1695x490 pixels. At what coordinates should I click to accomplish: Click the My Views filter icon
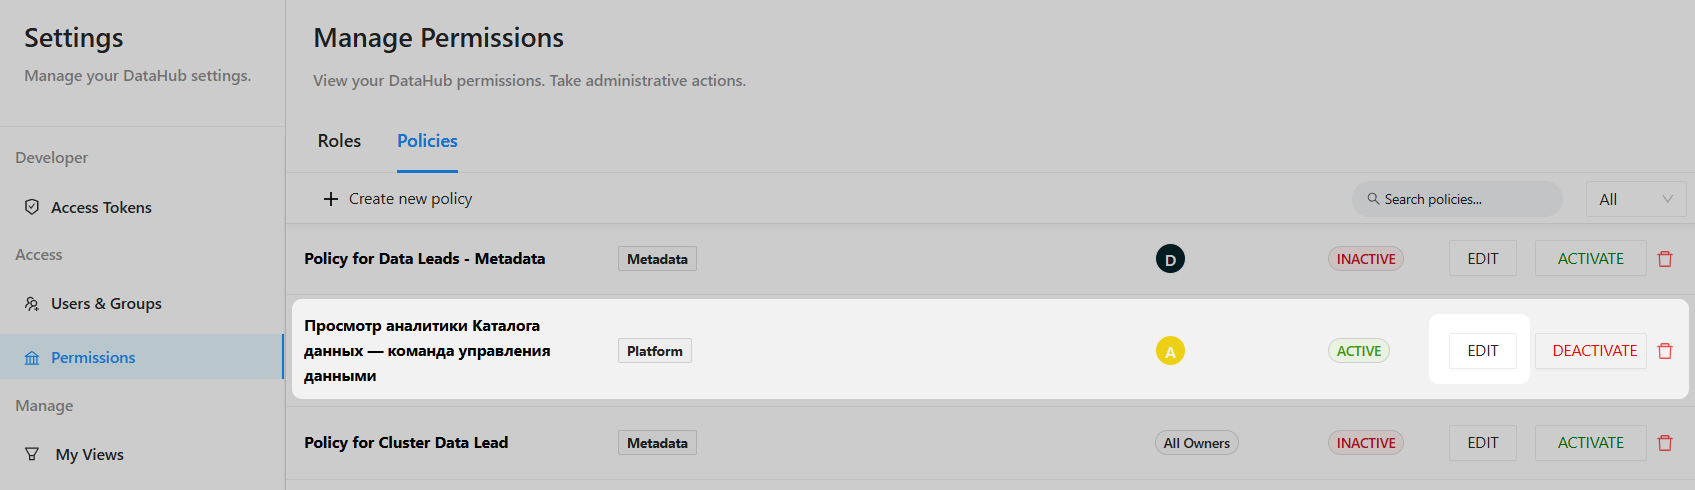32,454
